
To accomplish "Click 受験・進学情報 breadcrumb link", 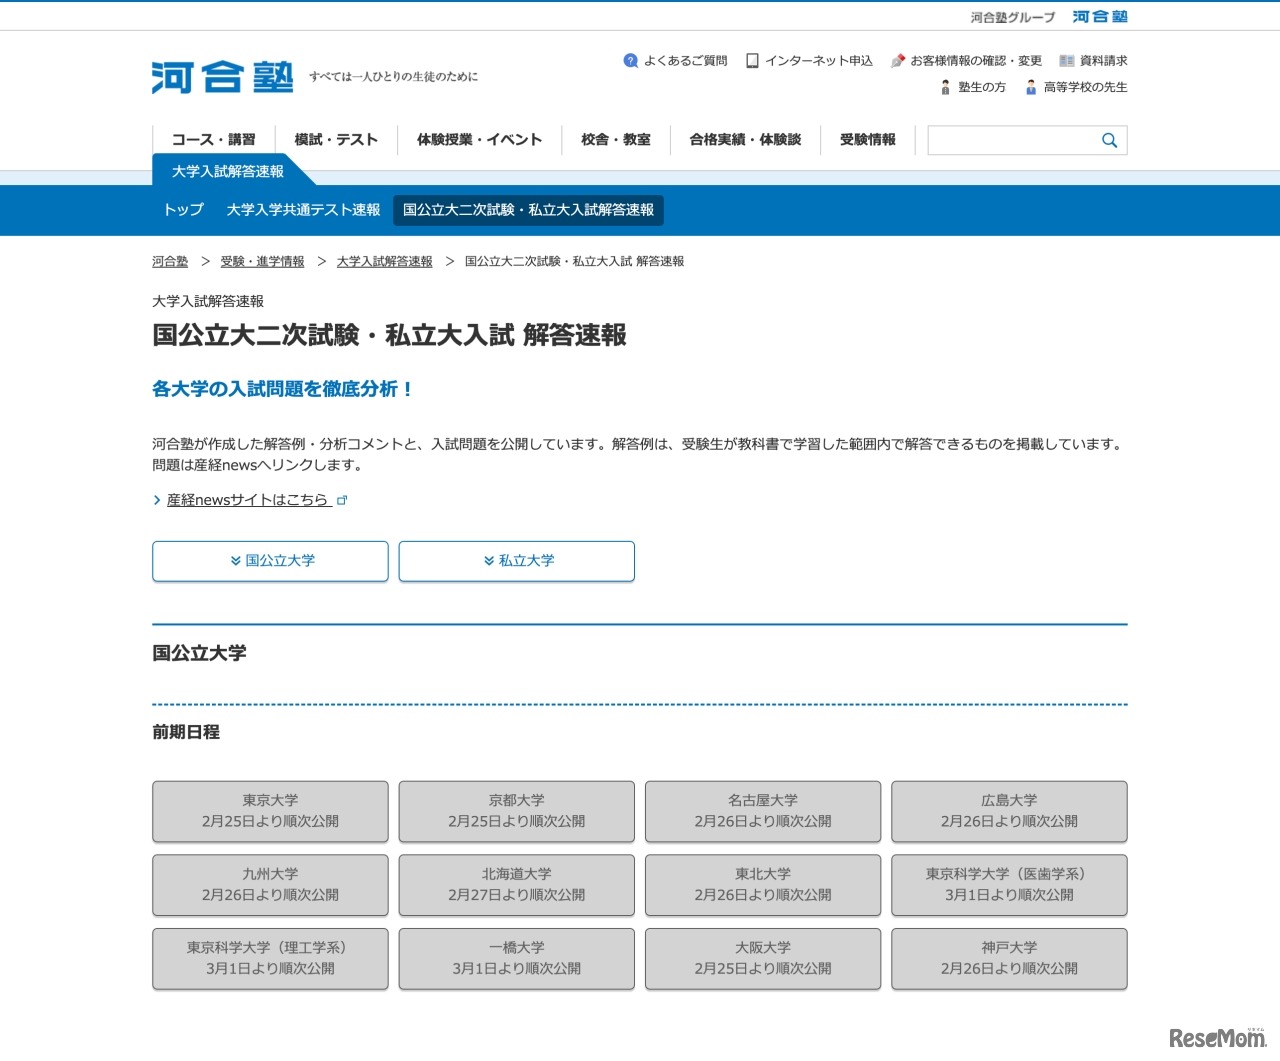I will point(262,262).
